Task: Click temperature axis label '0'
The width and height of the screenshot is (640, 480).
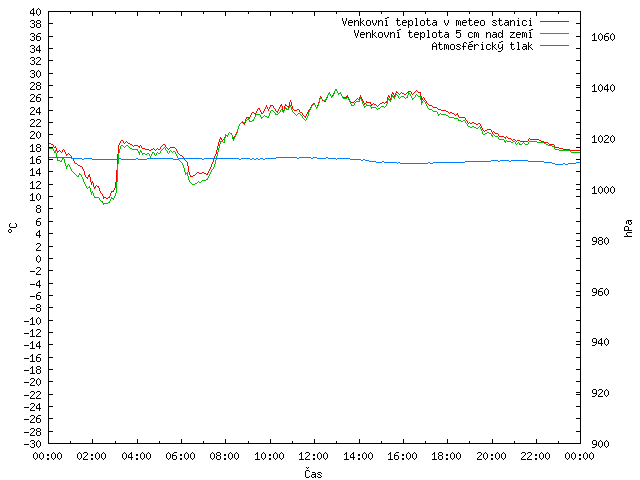Action: point(38,259)
